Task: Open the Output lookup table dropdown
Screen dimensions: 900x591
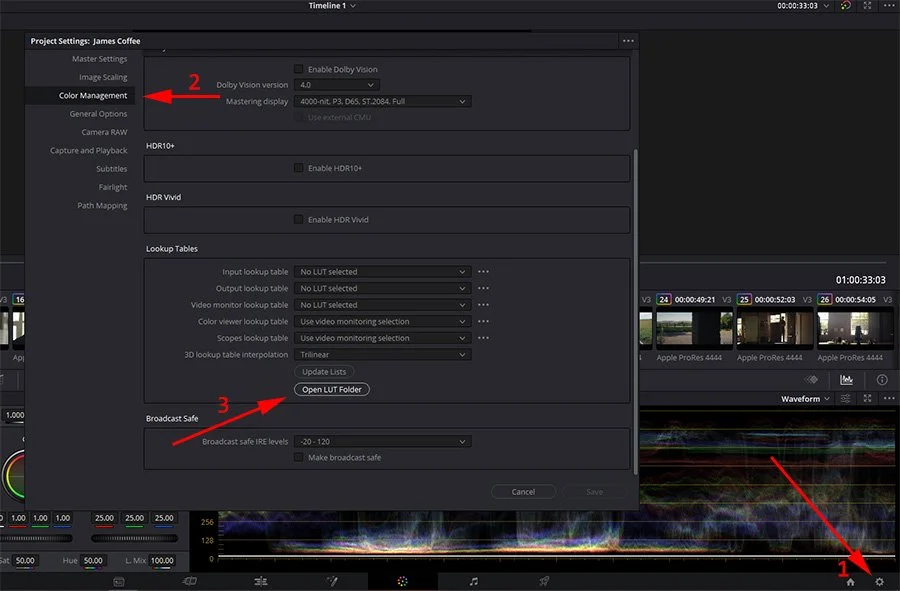Action: (382, 288)
